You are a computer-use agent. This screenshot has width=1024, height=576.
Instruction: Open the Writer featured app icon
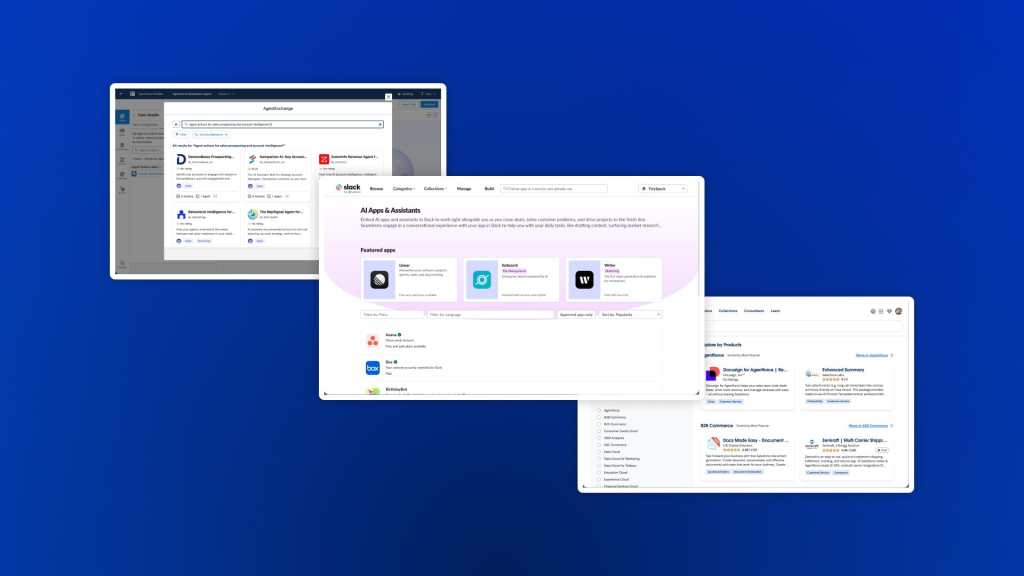click(585, 280)
